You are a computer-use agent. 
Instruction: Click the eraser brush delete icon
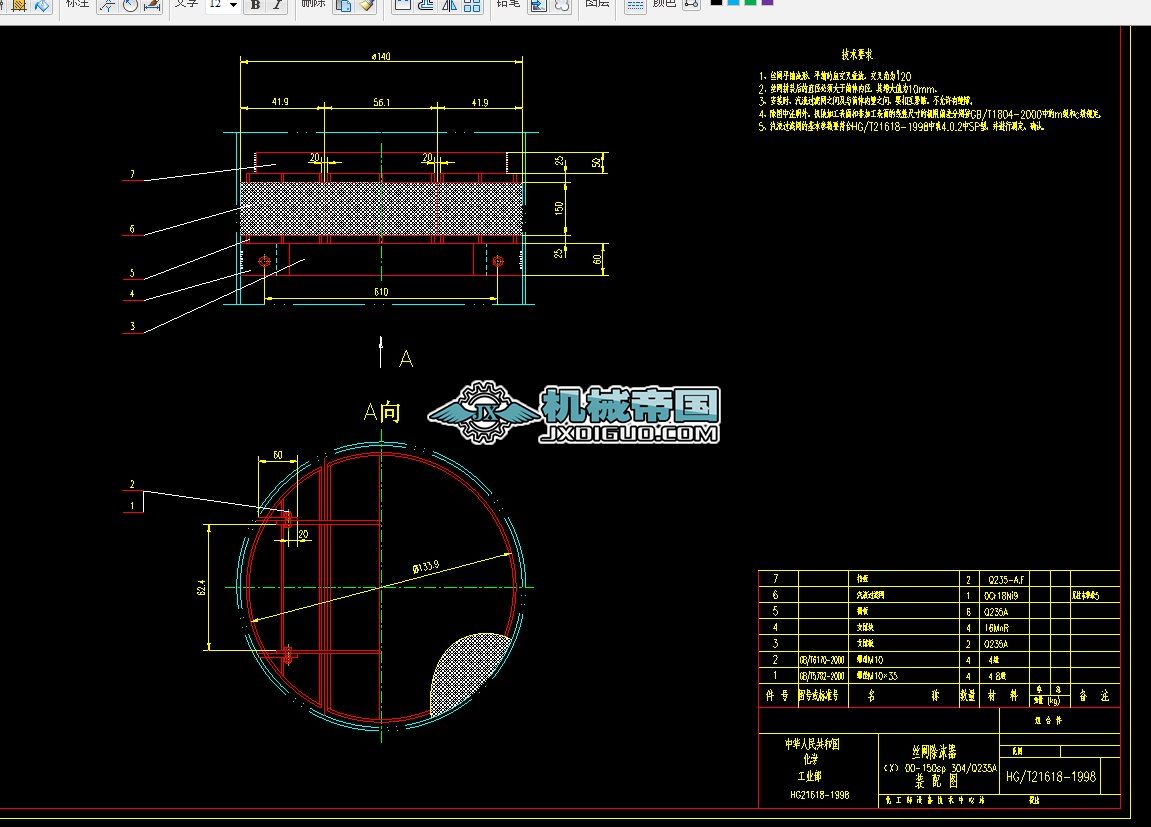point(366,4)
